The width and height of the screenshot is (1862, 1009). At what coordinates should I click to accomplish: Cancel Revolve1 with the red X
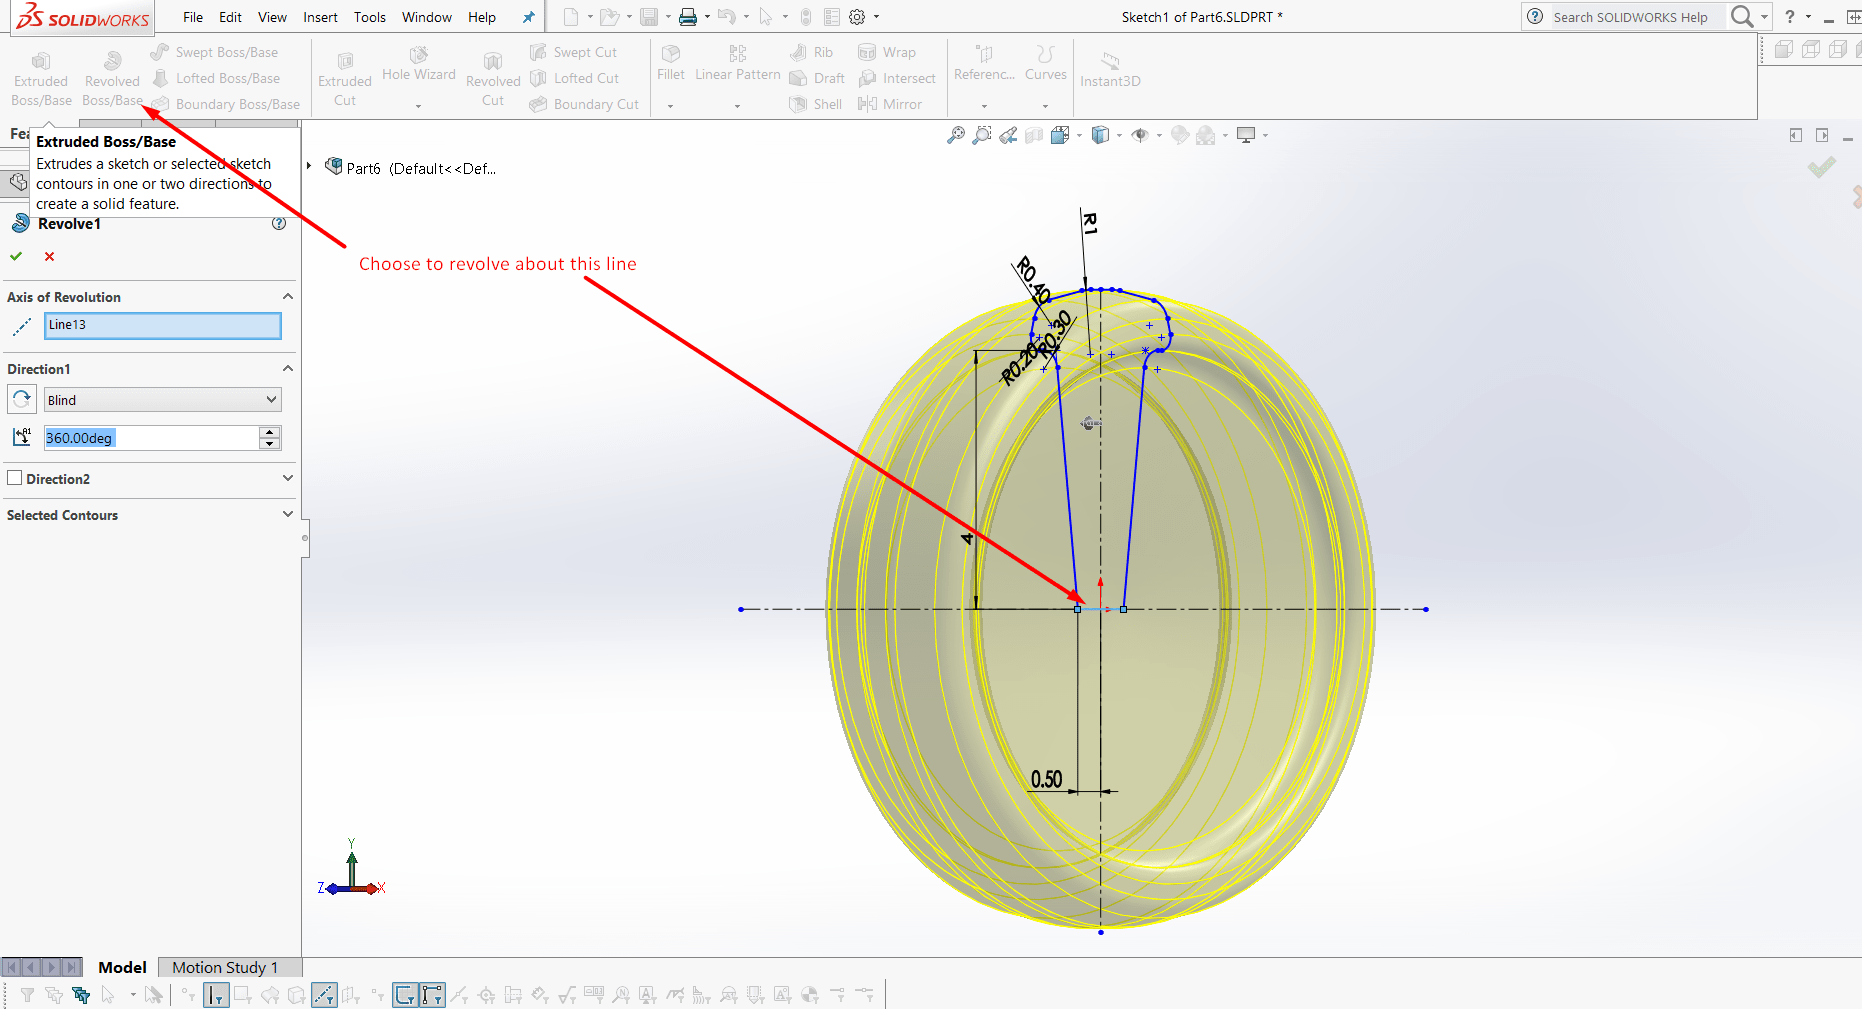pyautogui.click(x=49, y=256)
